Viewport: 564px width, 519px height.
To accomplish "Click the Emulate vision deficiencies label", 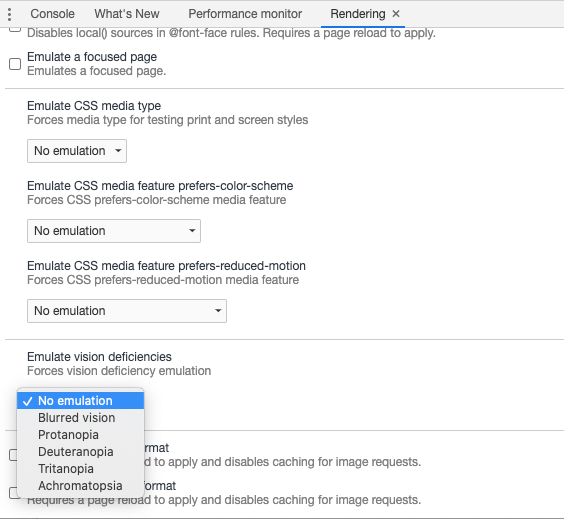I will point(99,357).
